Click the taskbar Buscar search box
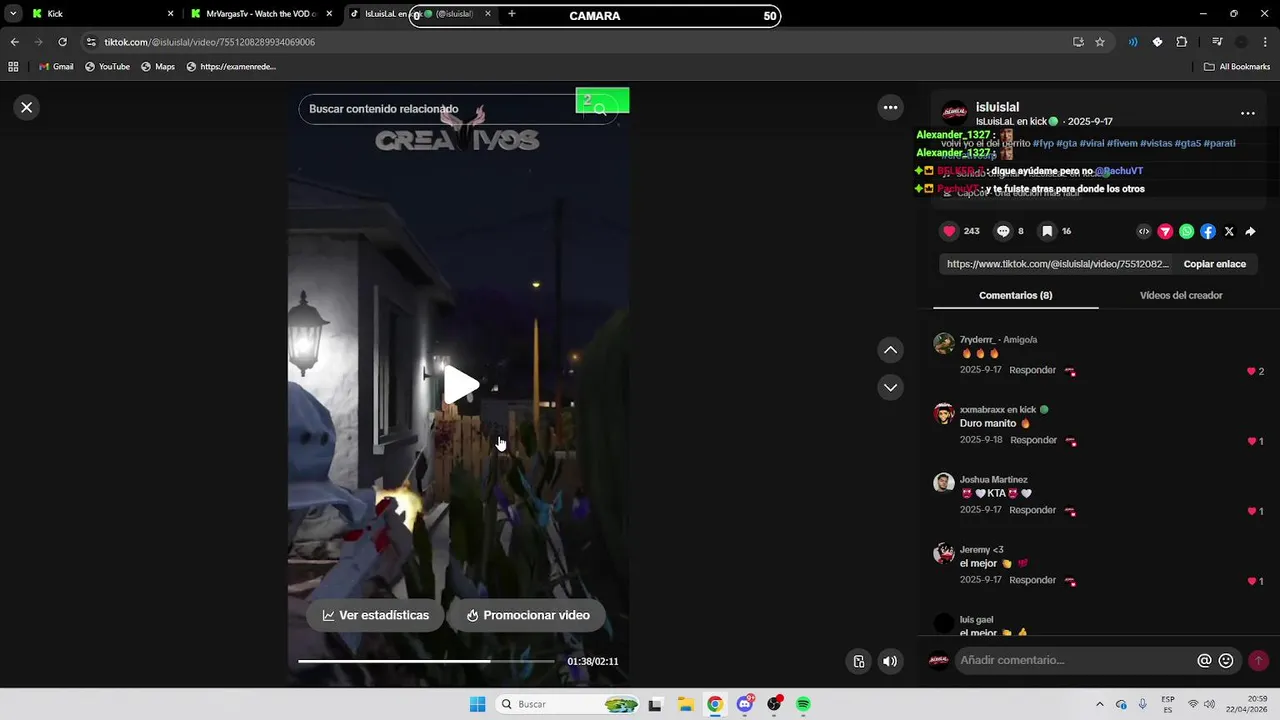Viewport: 1280px width, 720px height. (x=567, y=704)
